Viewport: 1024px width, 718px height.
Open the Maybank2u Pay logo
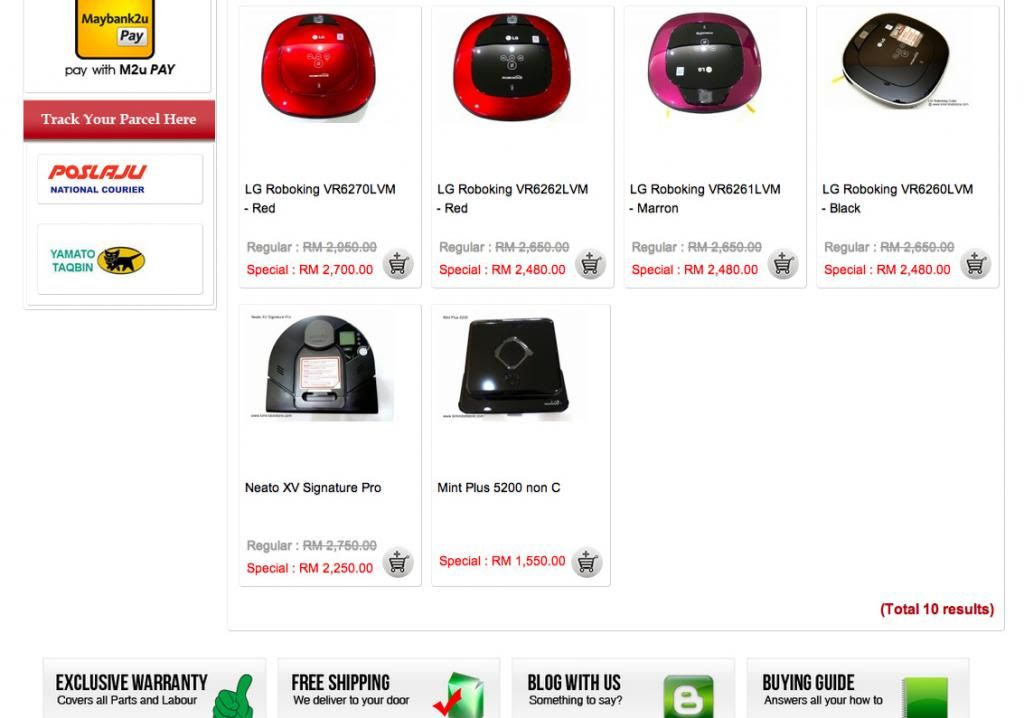[115, 29]
